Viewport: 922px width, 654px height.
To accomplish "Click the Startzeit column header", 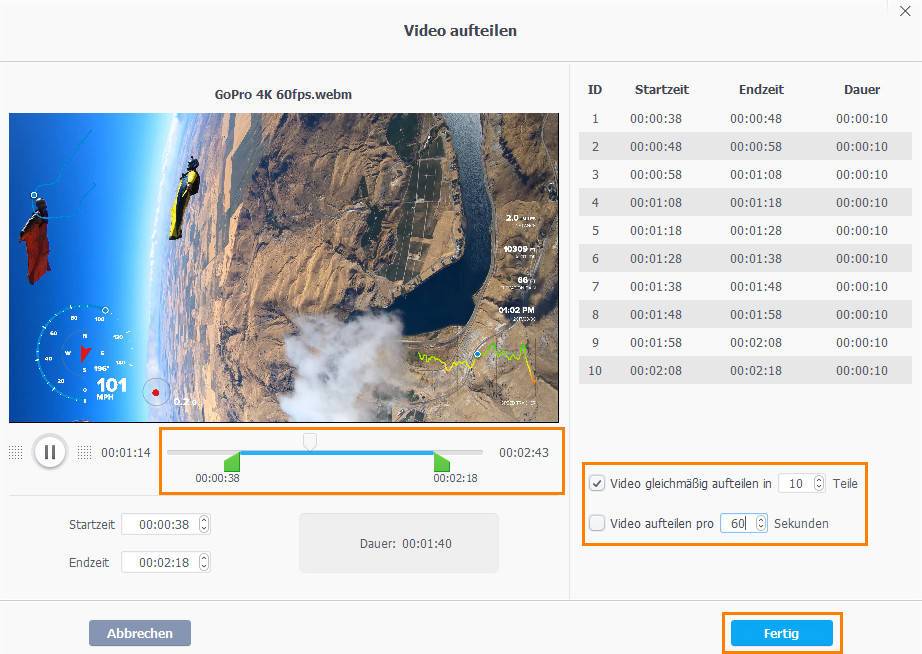I will point(662,89).
